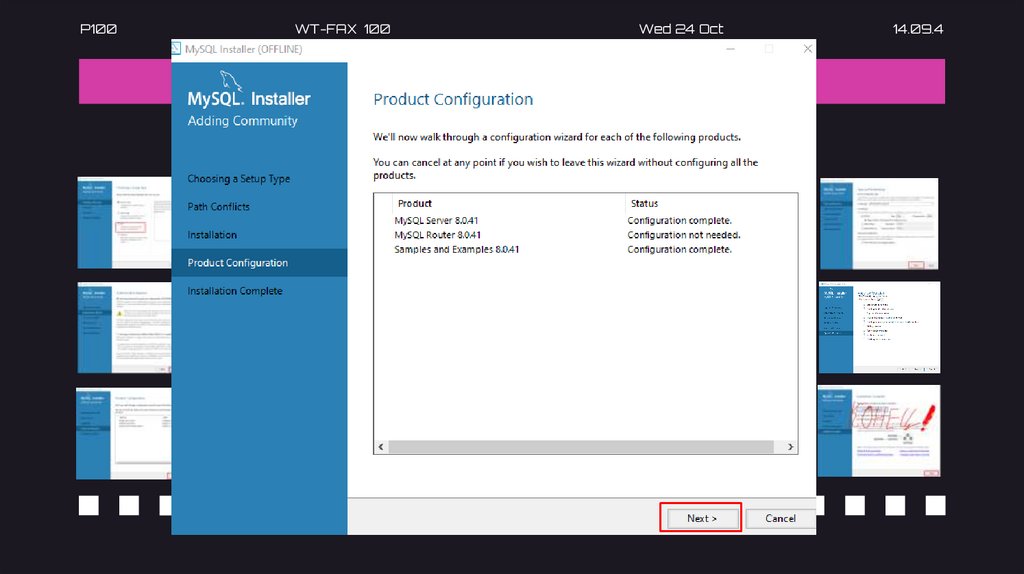Click the Cancel button
1024x574 pixels.
780,518
